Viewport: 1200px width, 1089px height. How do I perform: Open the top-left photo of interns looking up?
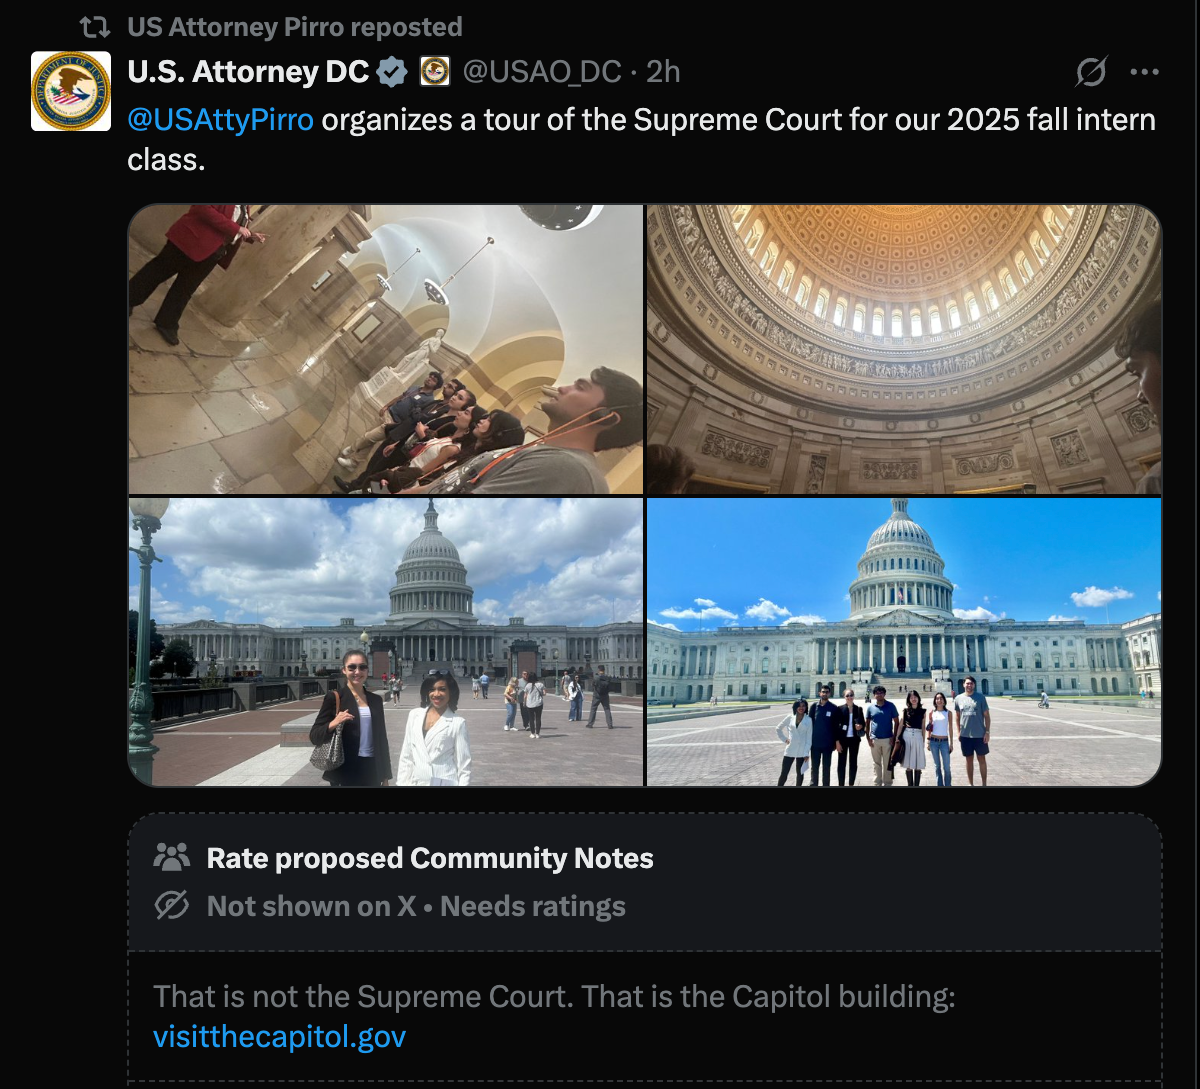pyautogui.click(x=386, y=348)
